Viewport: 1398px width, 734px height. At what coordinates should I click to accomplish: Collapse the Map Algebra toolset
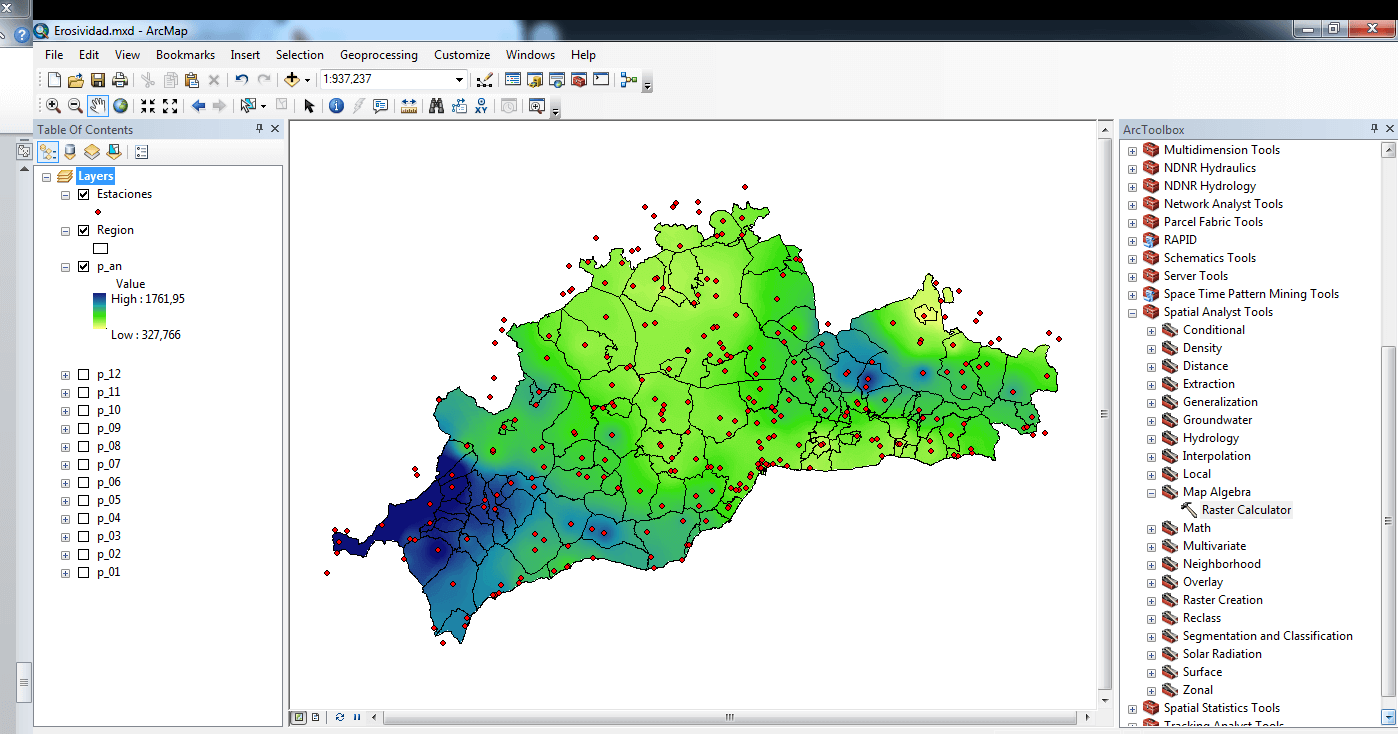1151,492
